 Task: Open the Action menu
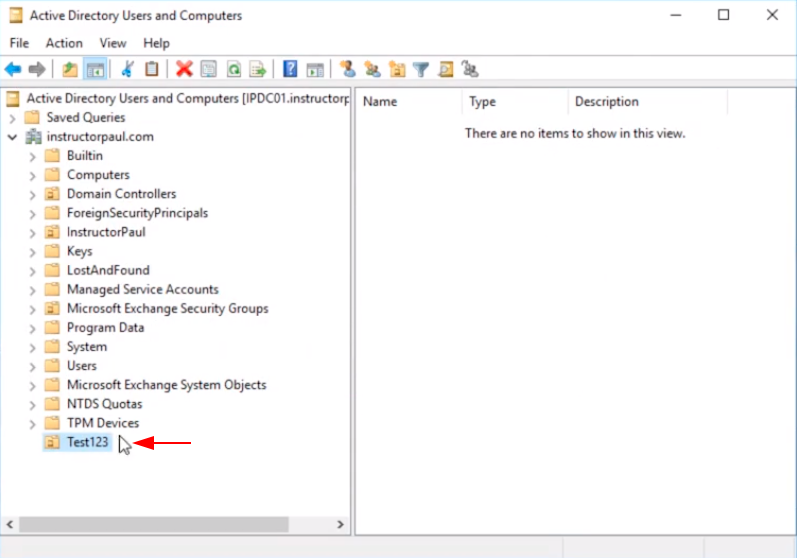click(64, 43)
